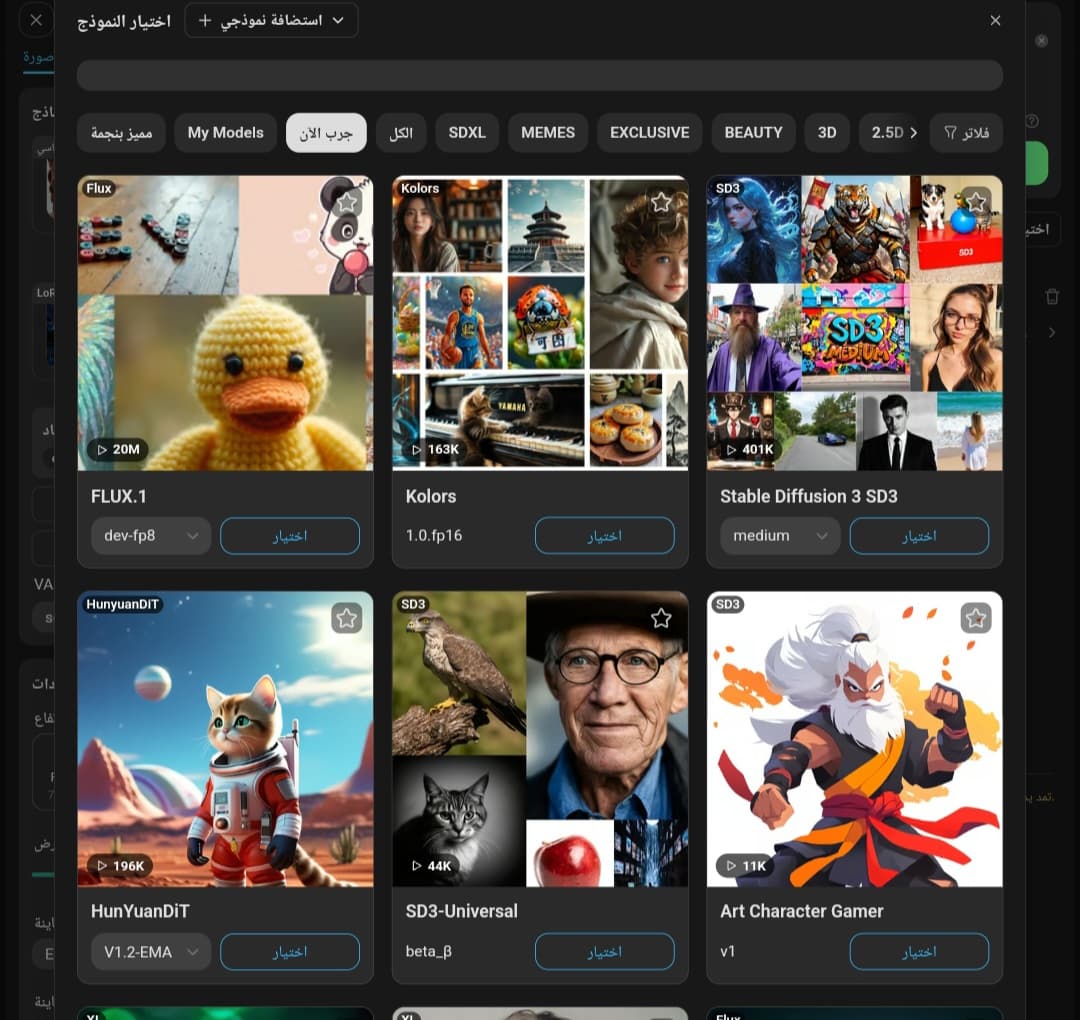
Task: Click the اختيار النموذج dialog title
Action: point(124,21)
